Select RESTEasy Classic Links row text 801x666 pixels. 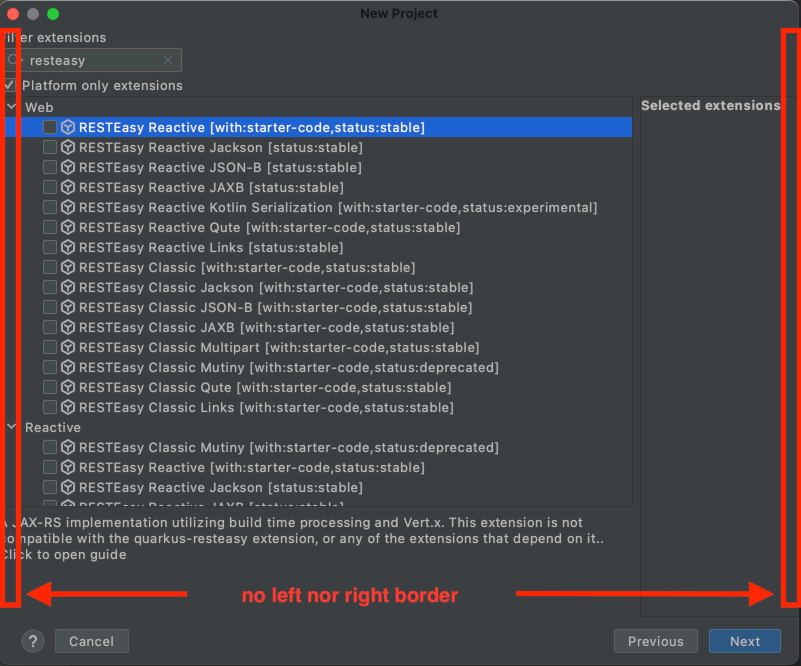click(266, 408)
